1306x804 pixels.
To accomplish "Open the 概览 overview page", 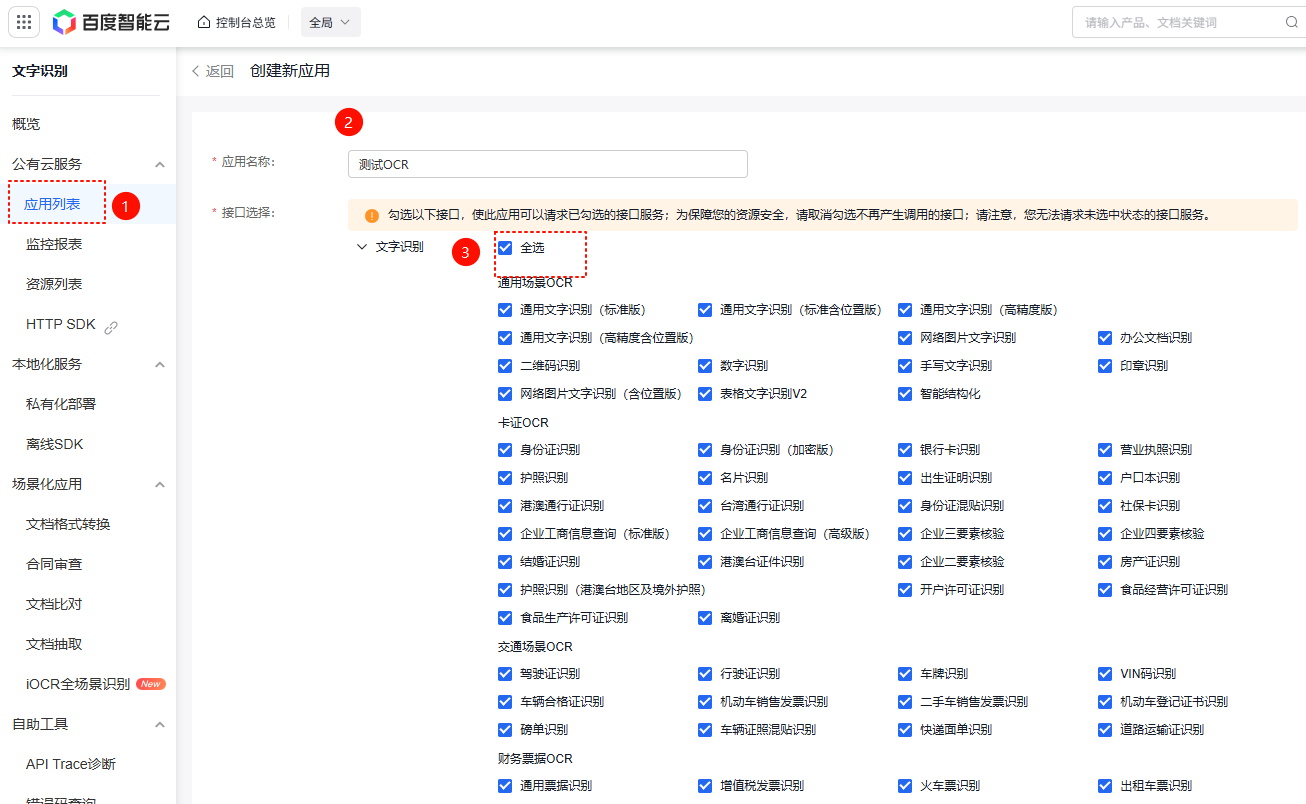I will [26, 124].
